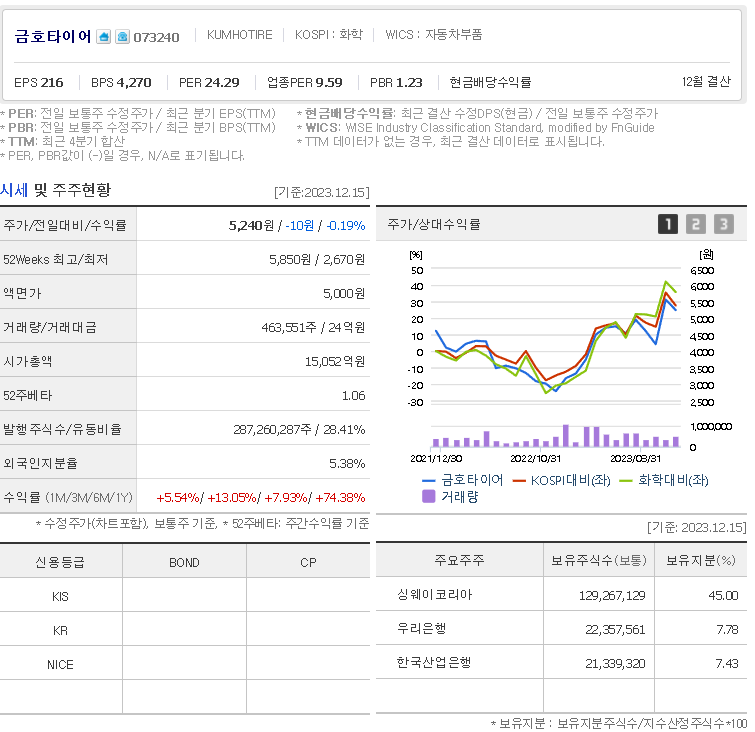
Task: Click the +74.38% one-year return value
Action: tap(340, 497)
